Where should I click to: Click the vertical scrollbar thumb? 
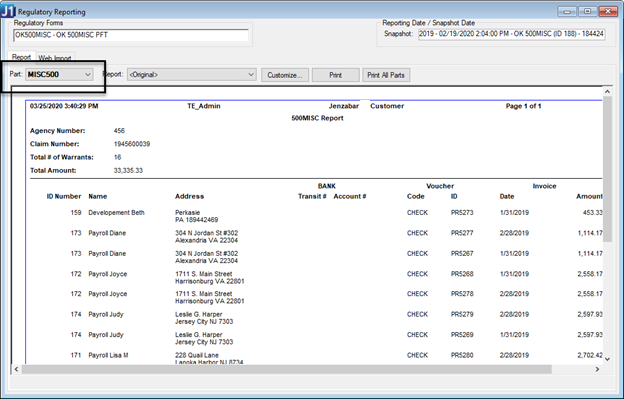coord(607,169)
